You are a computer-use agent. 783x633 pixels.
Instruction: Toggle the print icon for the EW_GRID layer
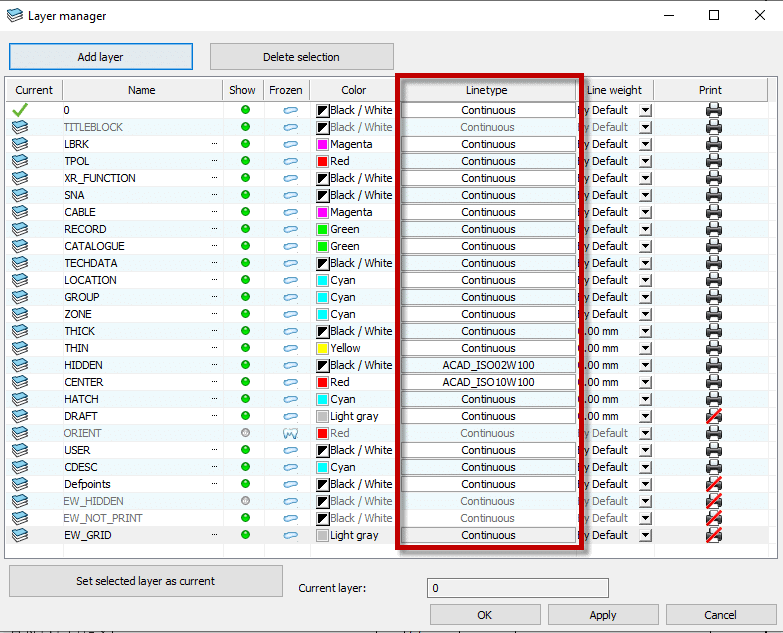pyautogui.click(x=714, y=535)
